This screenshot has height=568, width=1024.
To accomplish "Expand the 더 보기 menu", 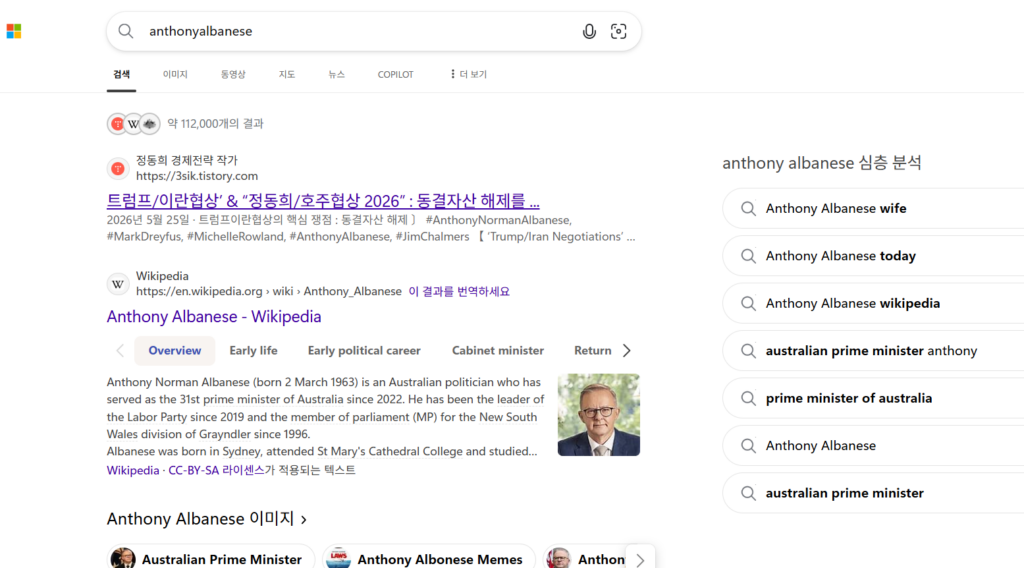I will pos(468,74).
